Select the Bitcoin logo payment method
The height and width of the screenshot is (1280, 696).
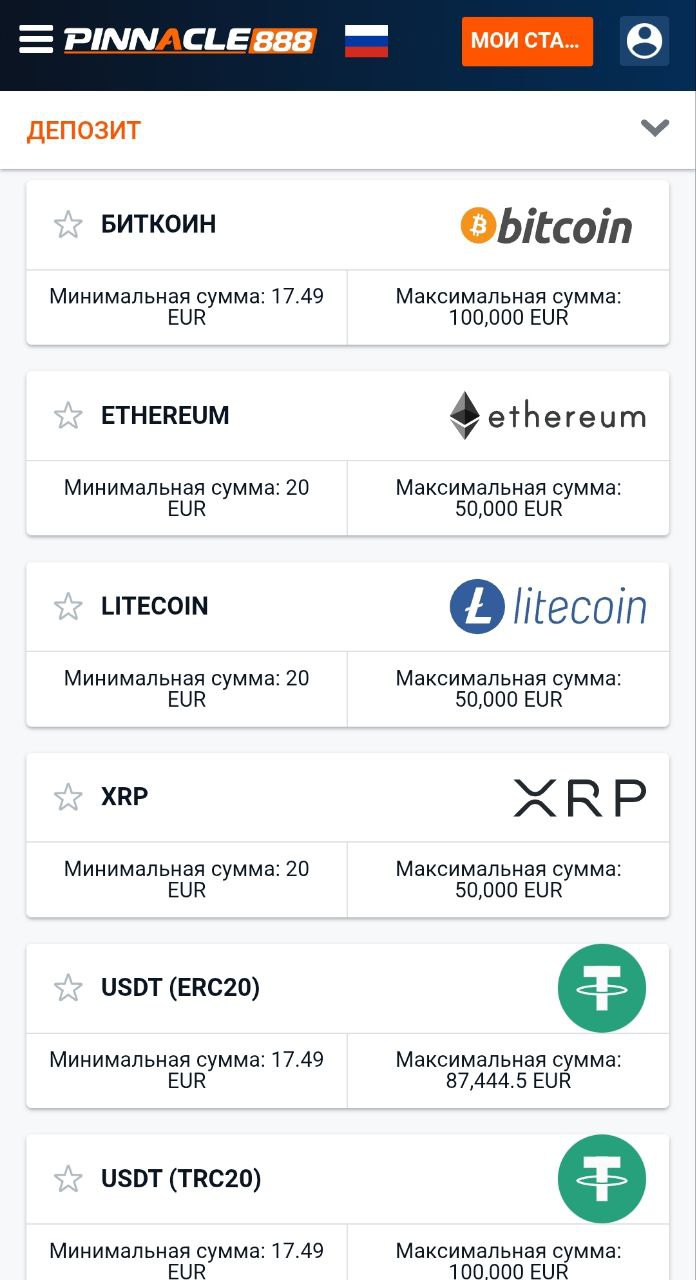546,225
